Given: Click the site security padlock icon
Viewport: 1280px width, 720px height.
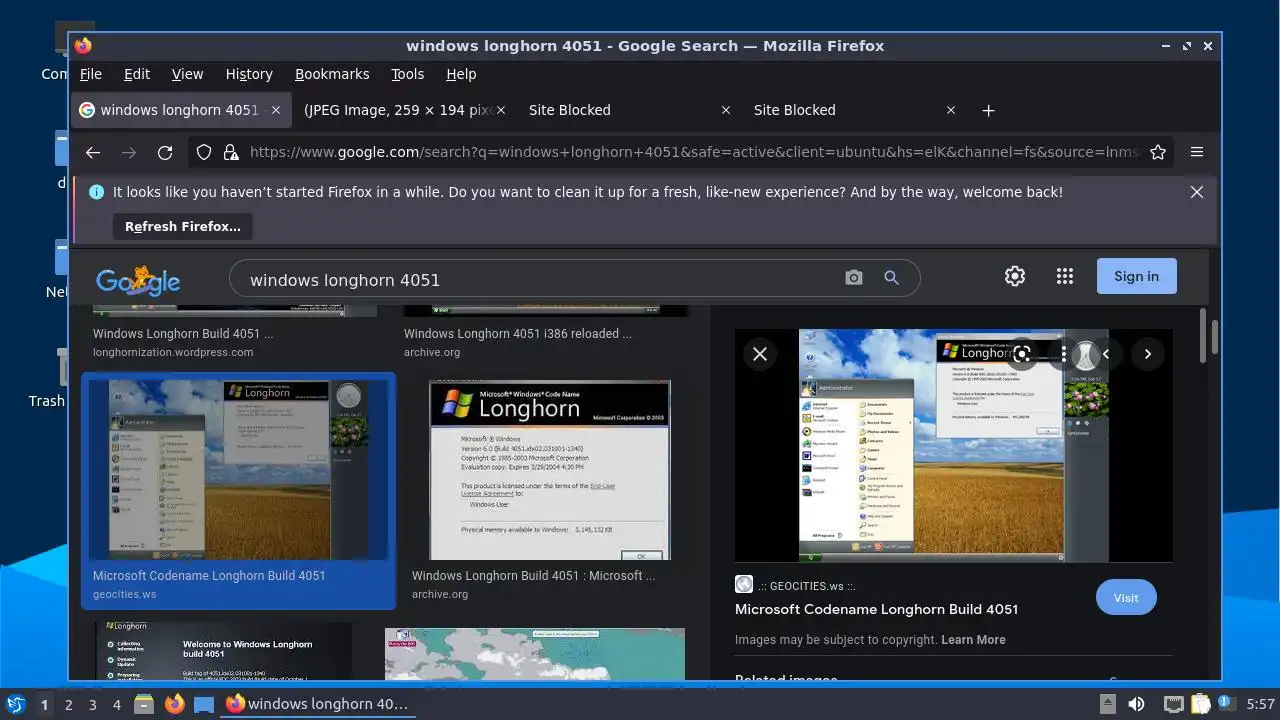Looking at the screenshot, I should point(231,152).
